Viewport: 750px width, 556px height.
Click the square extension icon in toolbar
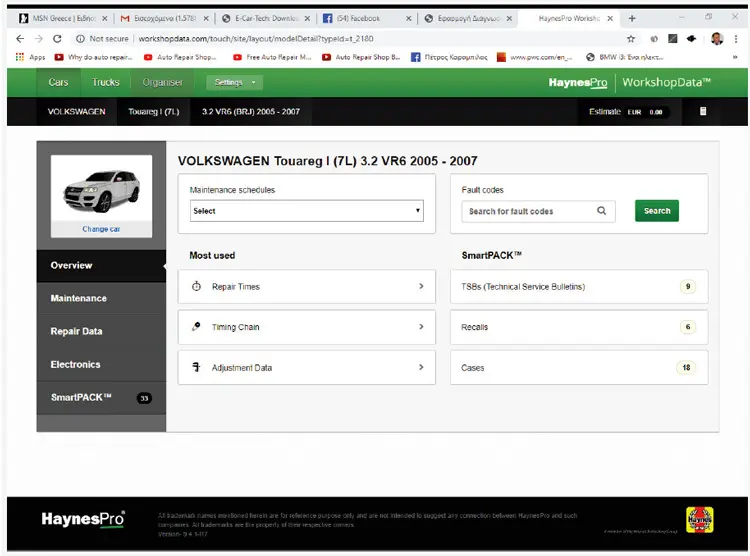point(673,38)
